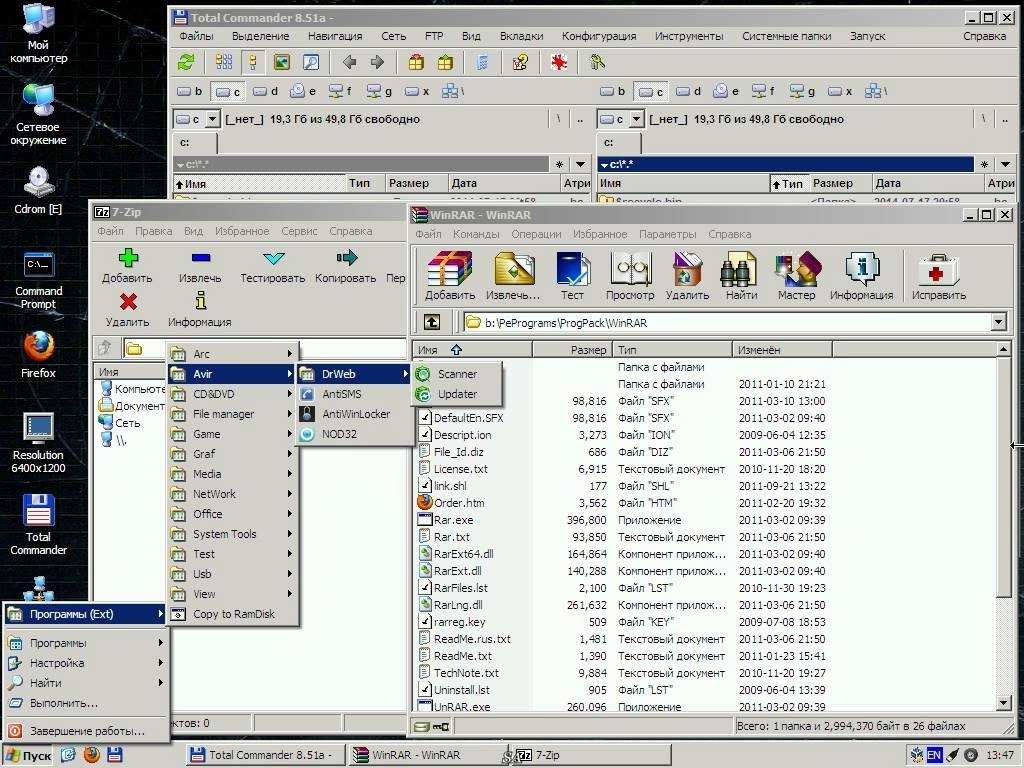
Task: Open WinRAR address path dropdown
Action: click(999, 322)
